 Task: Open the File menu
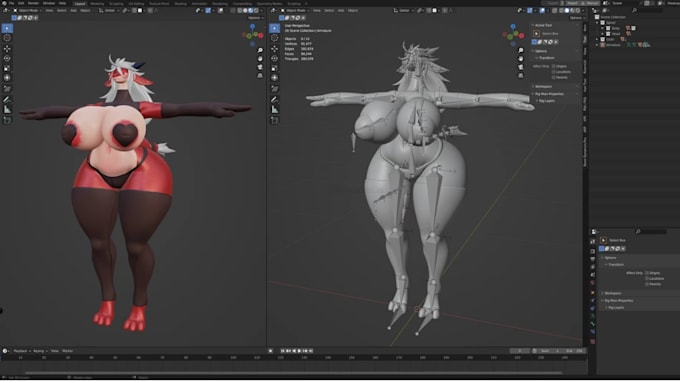[x=11, y=3]
